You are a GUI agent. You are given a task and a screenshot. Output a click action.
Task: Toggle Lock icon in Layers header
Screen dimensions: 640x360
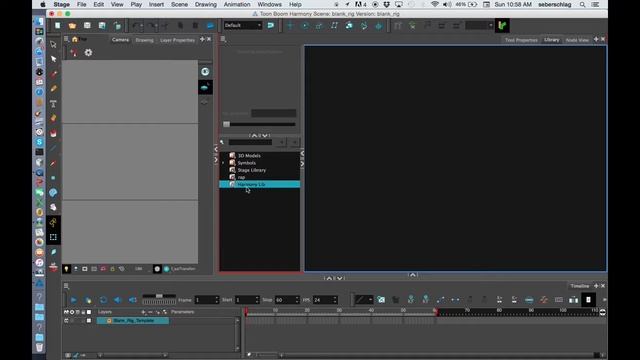point(83,312)
